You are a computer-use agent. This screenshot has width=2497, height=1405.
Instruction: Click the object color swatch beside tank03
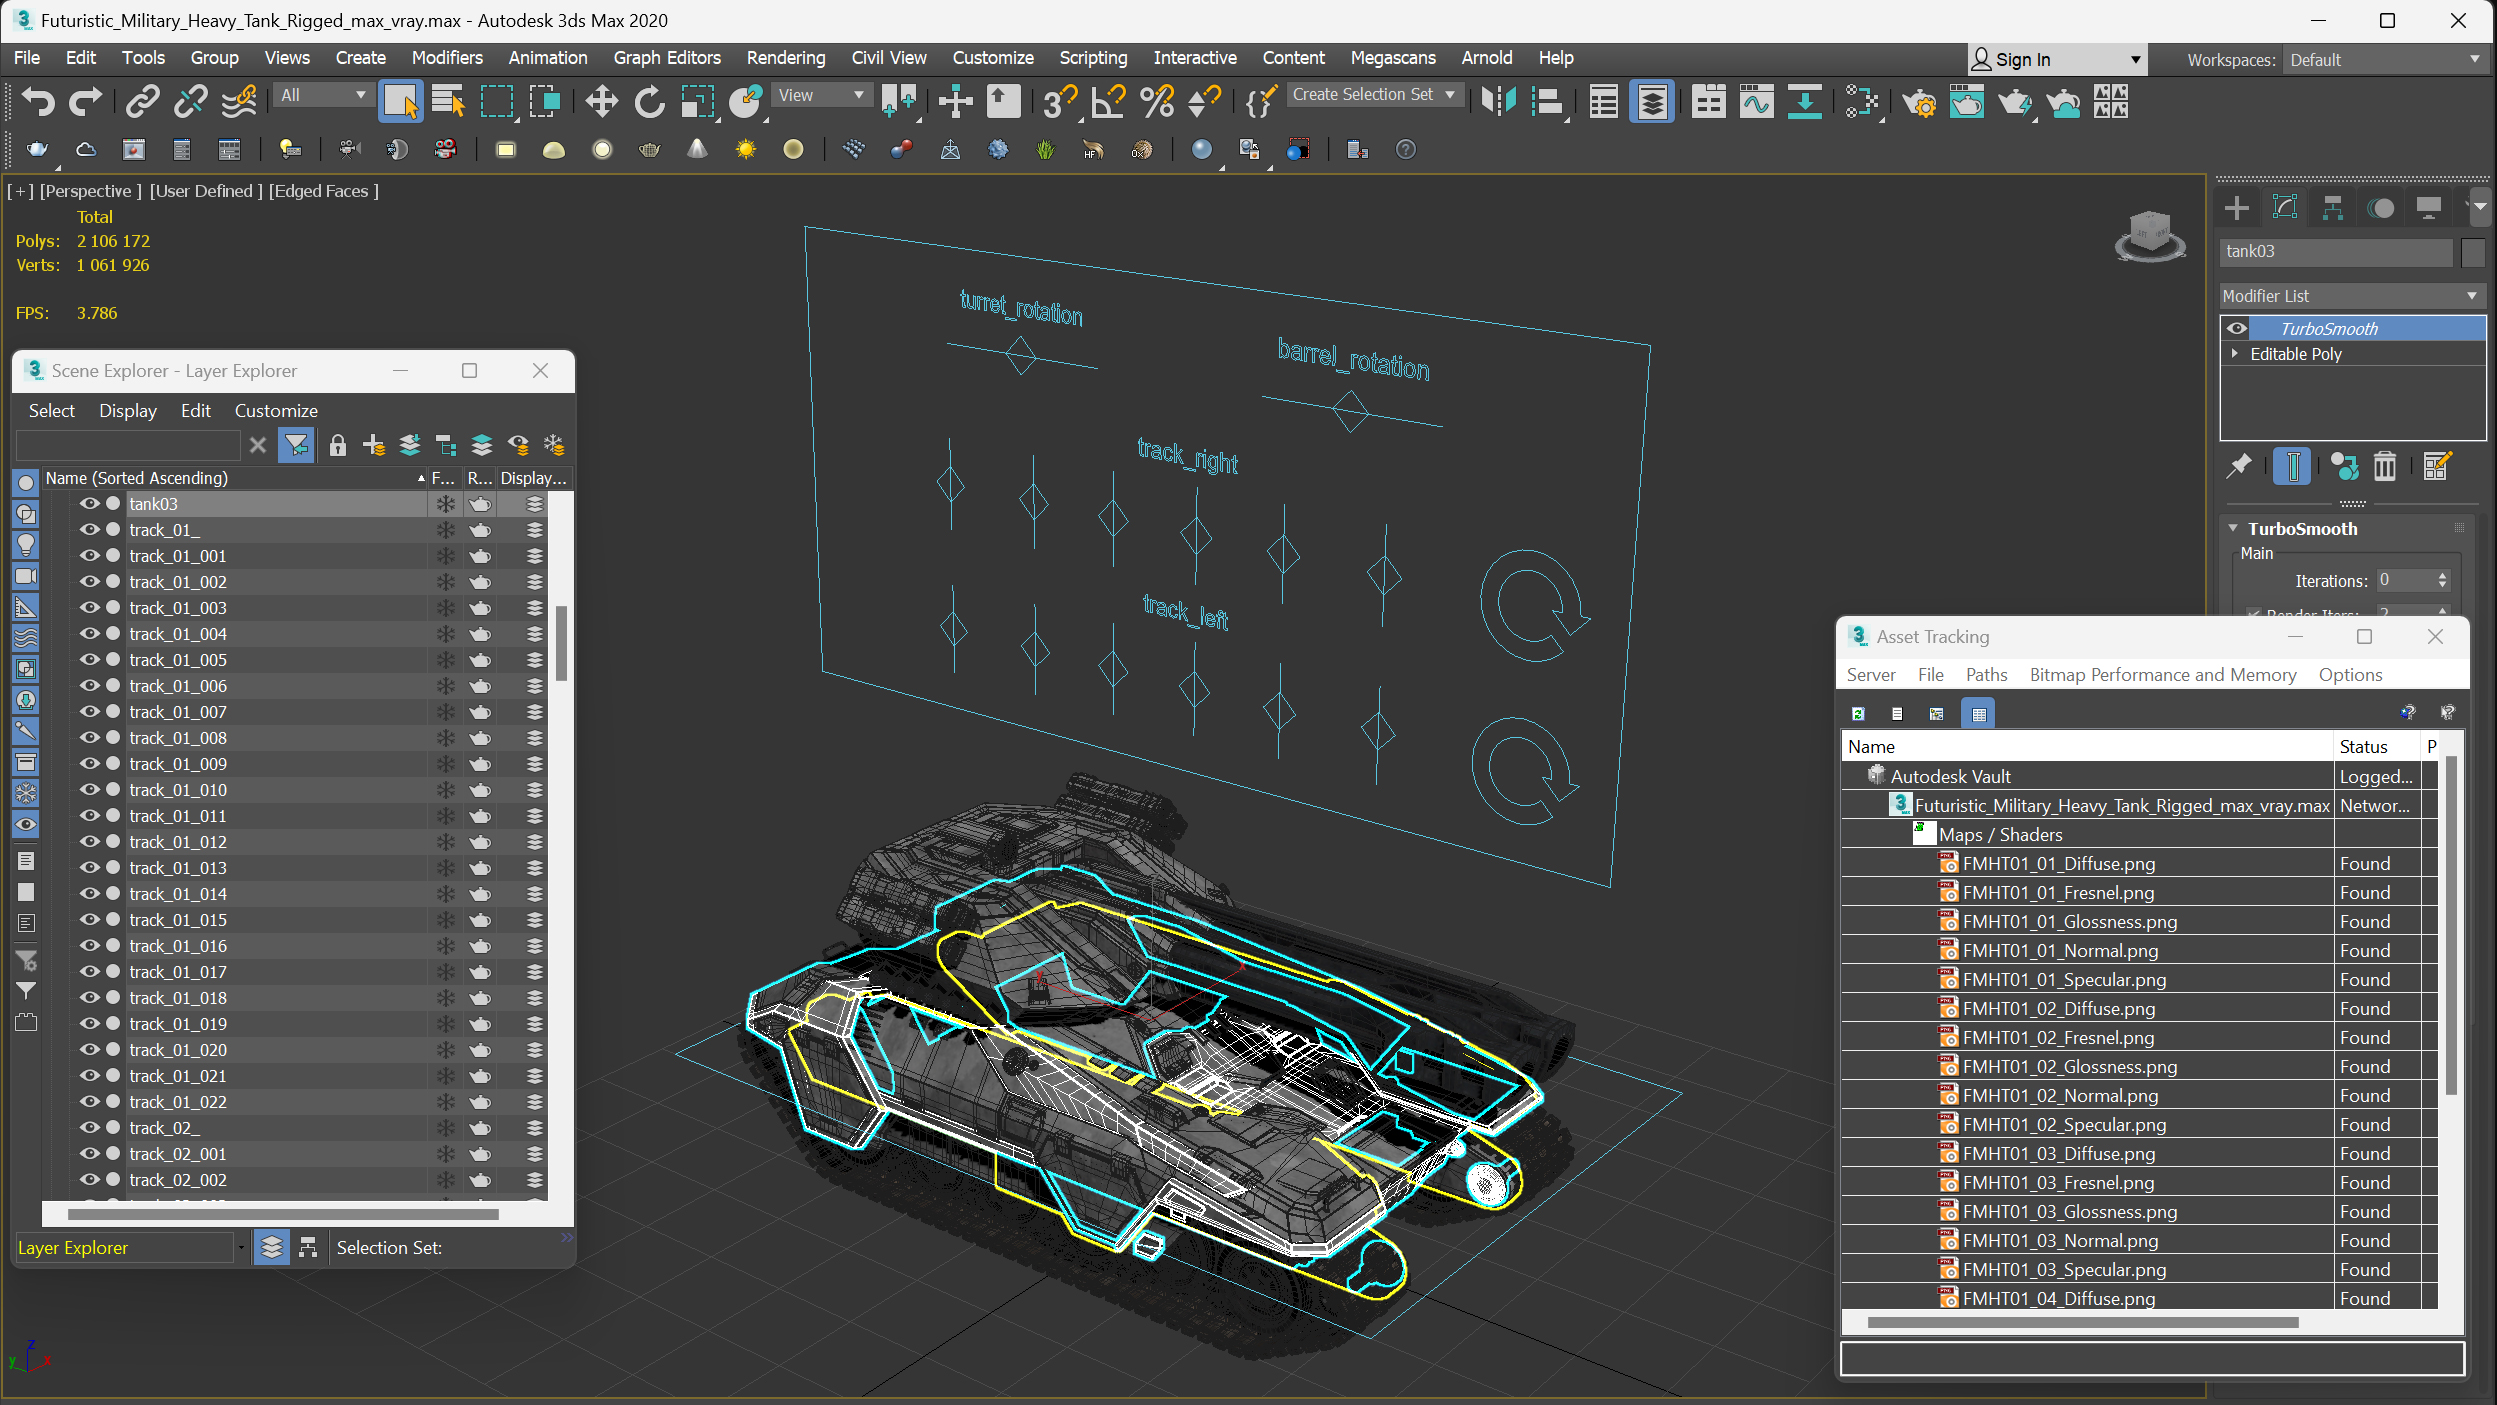point(2473,252)
